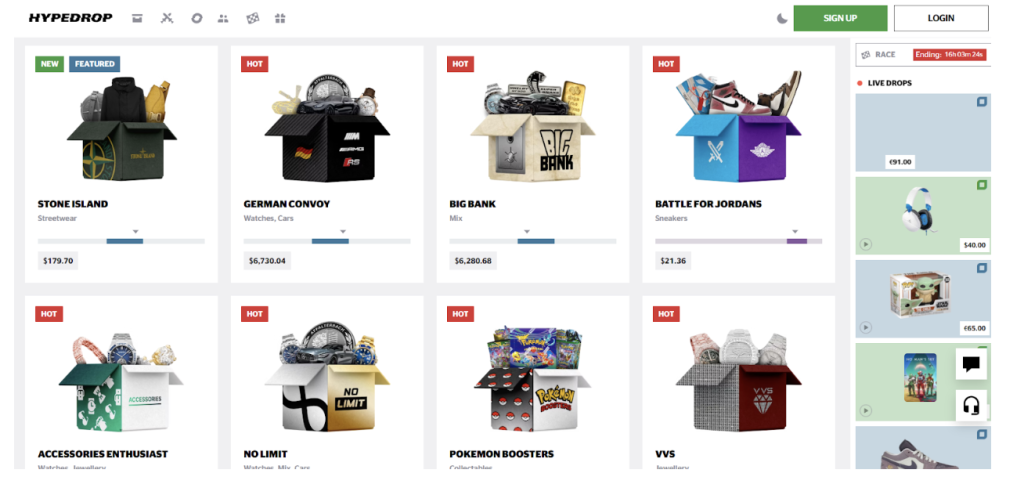Click the checkered race flag header icon

point(252,18)
